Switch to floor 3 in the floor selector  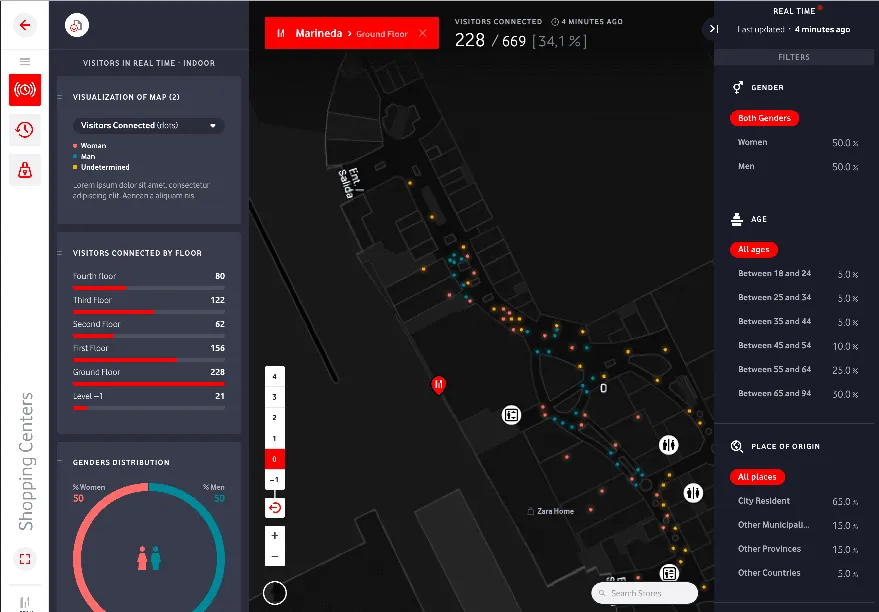[274, 396]
